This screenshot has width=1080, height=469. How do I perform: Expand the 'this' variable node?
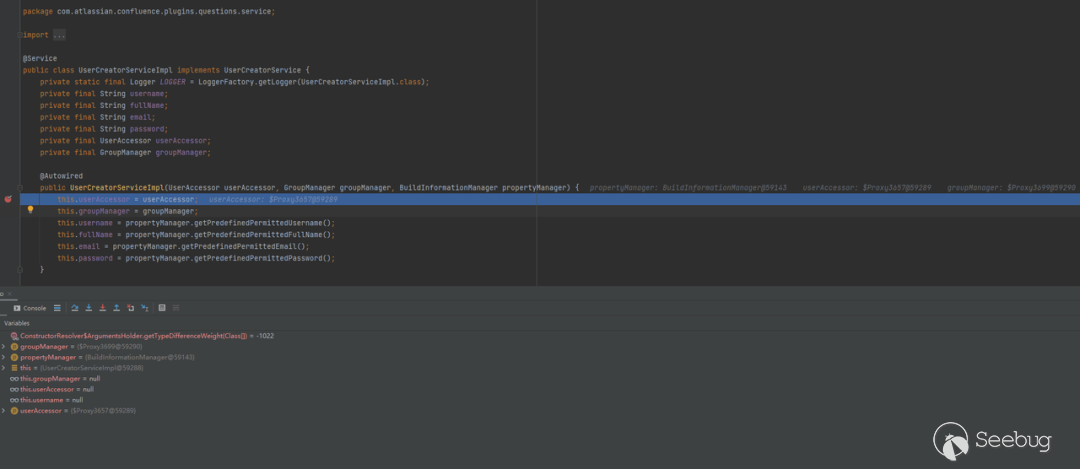click(x=3, y=368)
